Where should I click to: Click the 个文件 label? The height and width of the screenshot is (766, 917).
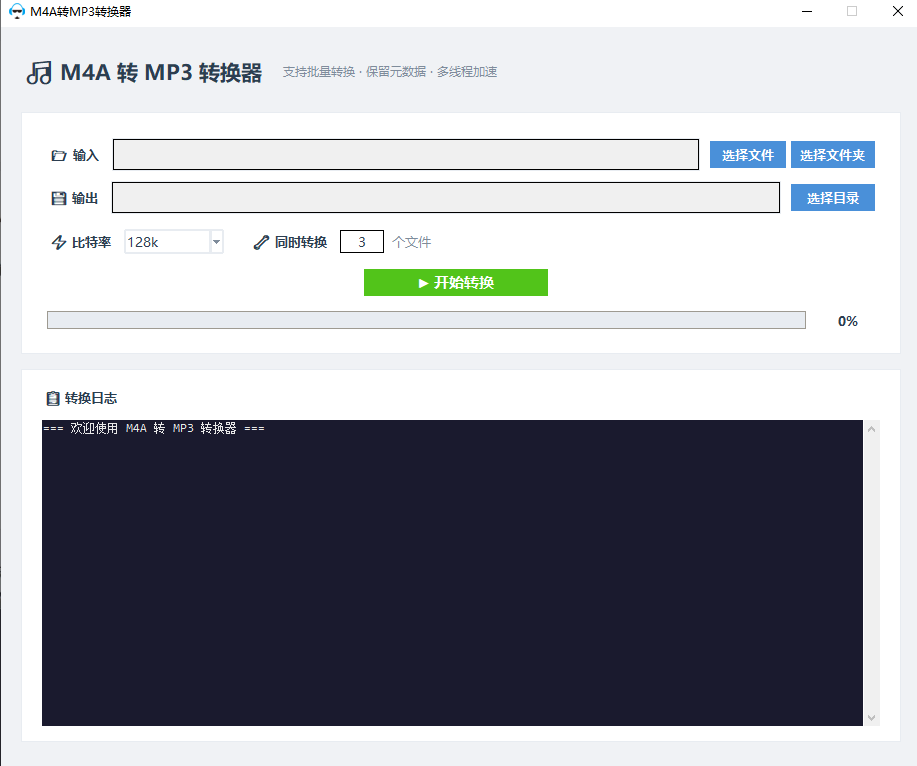point(411,242)
